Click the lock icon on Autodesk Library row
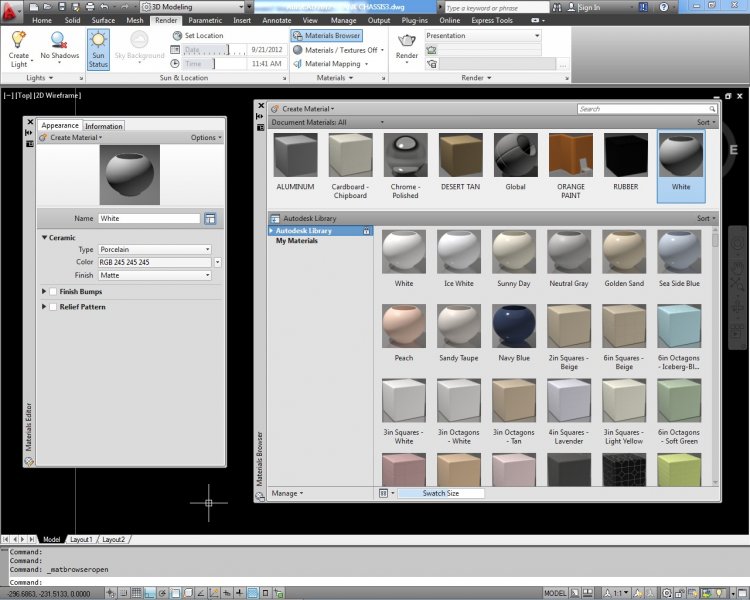This screenshot has height=600, width=750. 366,231
